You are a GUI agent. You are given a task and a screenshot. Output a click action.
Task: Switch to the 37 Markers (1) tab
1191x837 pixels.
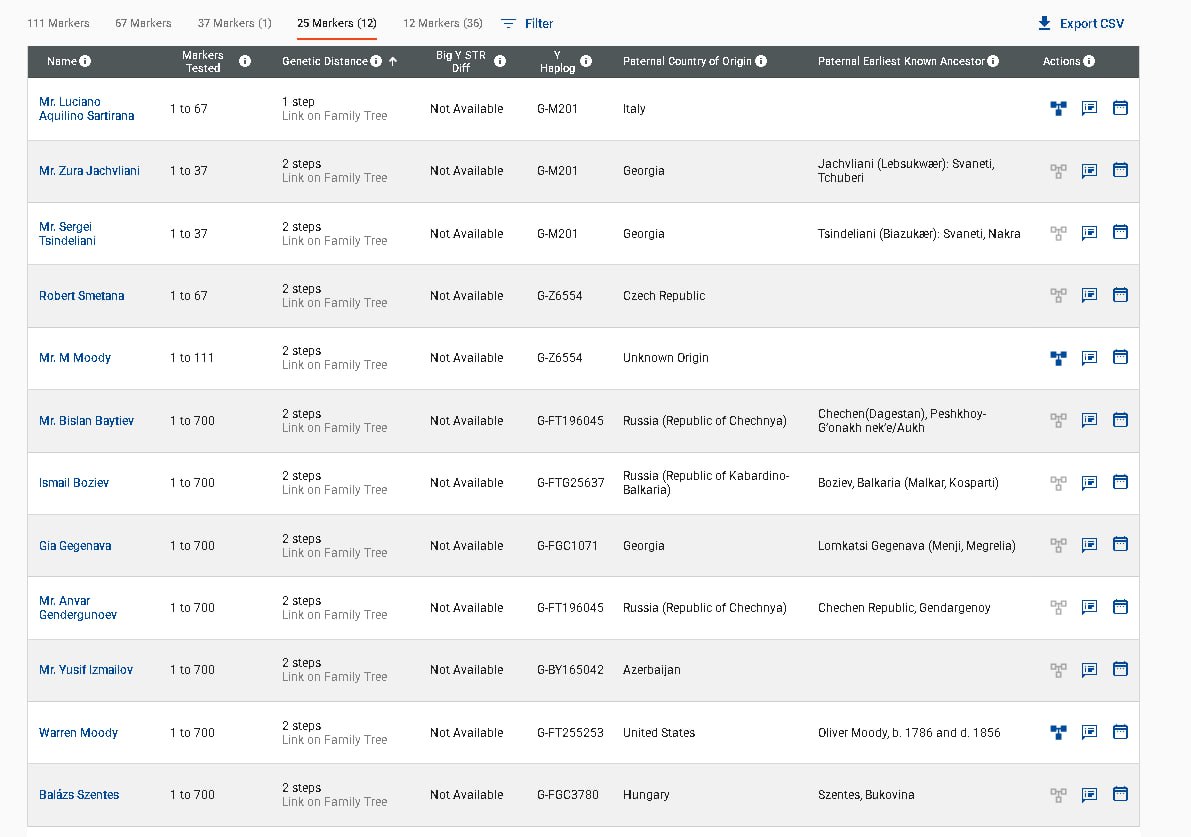(235, 23)
